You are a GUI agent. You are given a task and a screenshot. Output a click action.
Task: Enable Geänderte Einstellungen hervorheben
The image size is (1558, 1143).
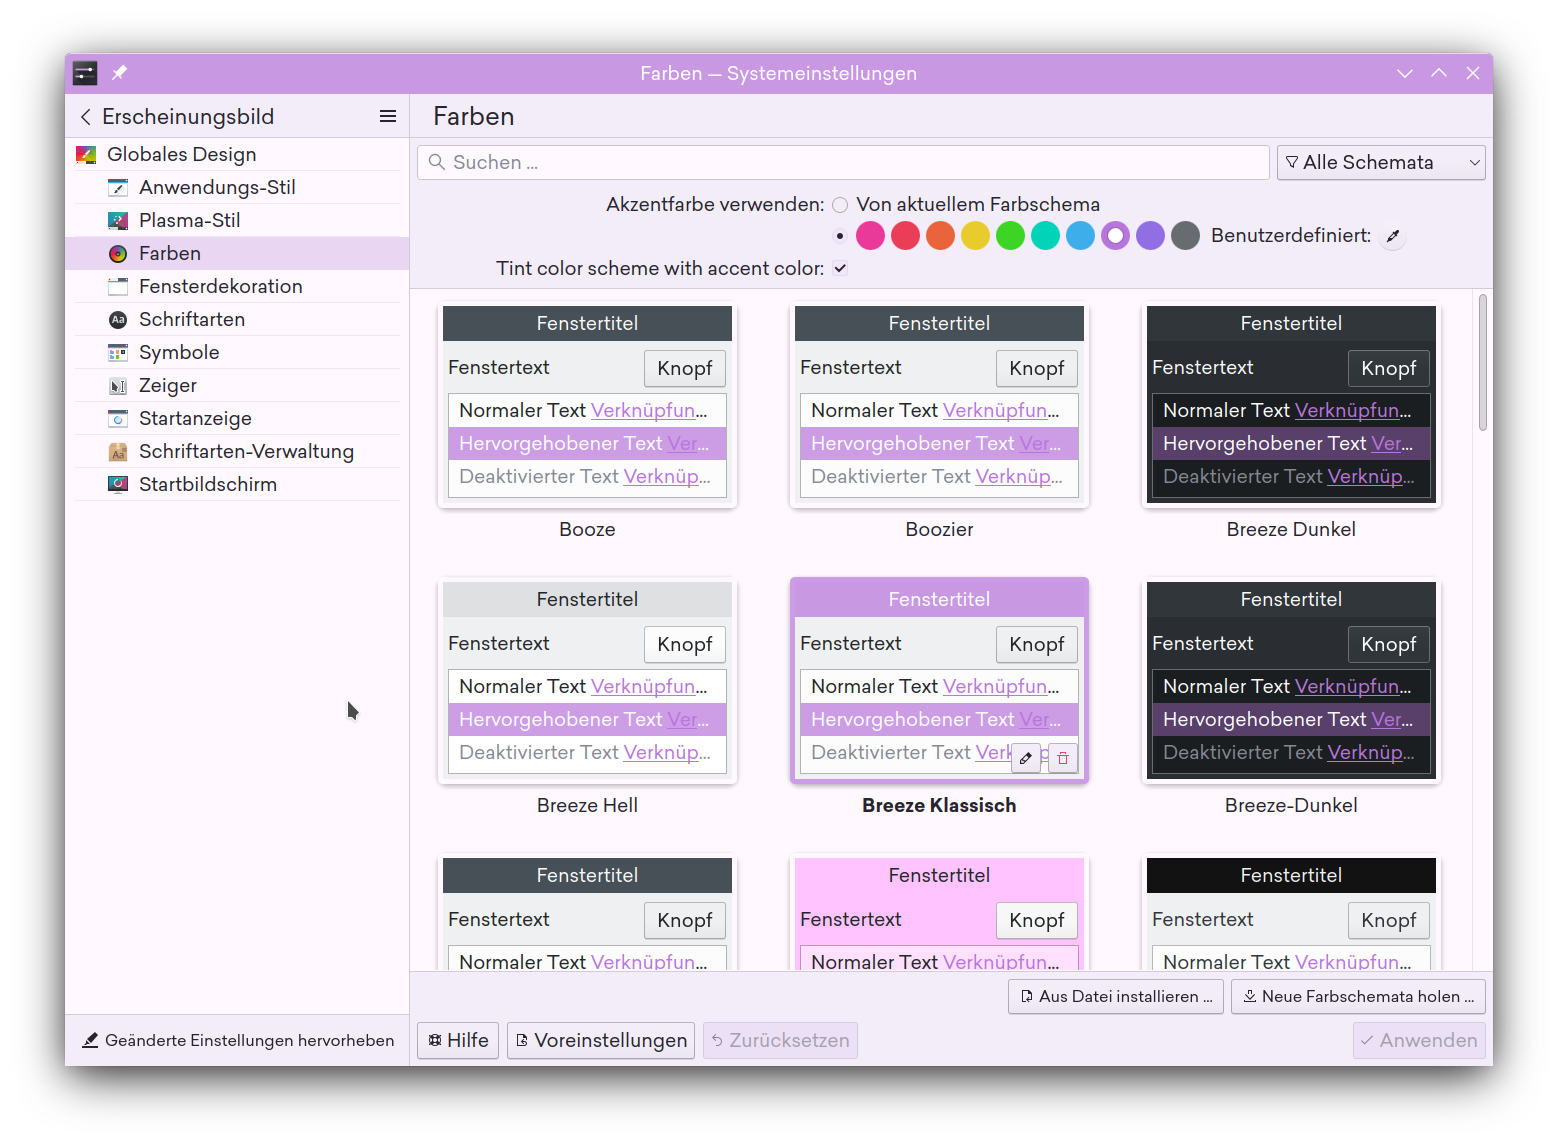(238, 1040)
